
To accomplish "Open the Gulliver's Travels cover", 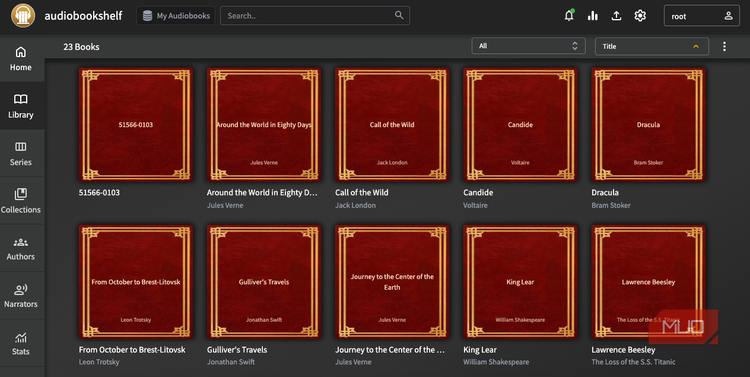I will (264, 282).
